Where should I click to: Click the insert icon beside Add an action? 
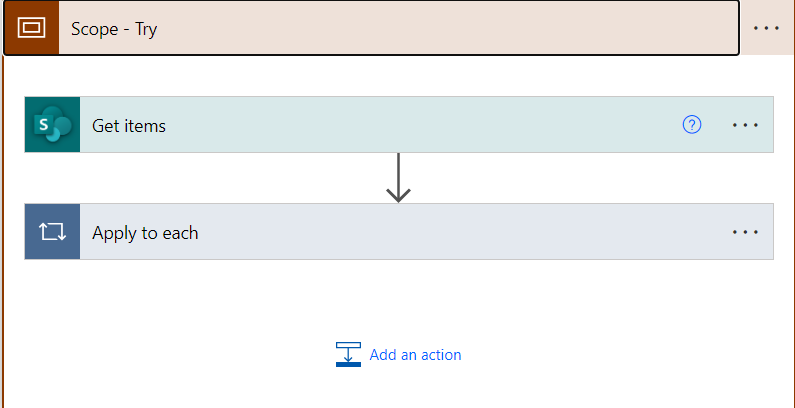click(348, 354)
